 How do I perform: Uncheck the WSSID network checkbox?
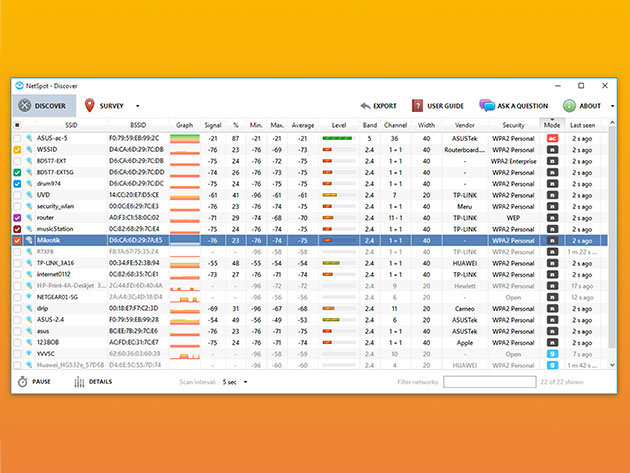click(x=17, y=149)
